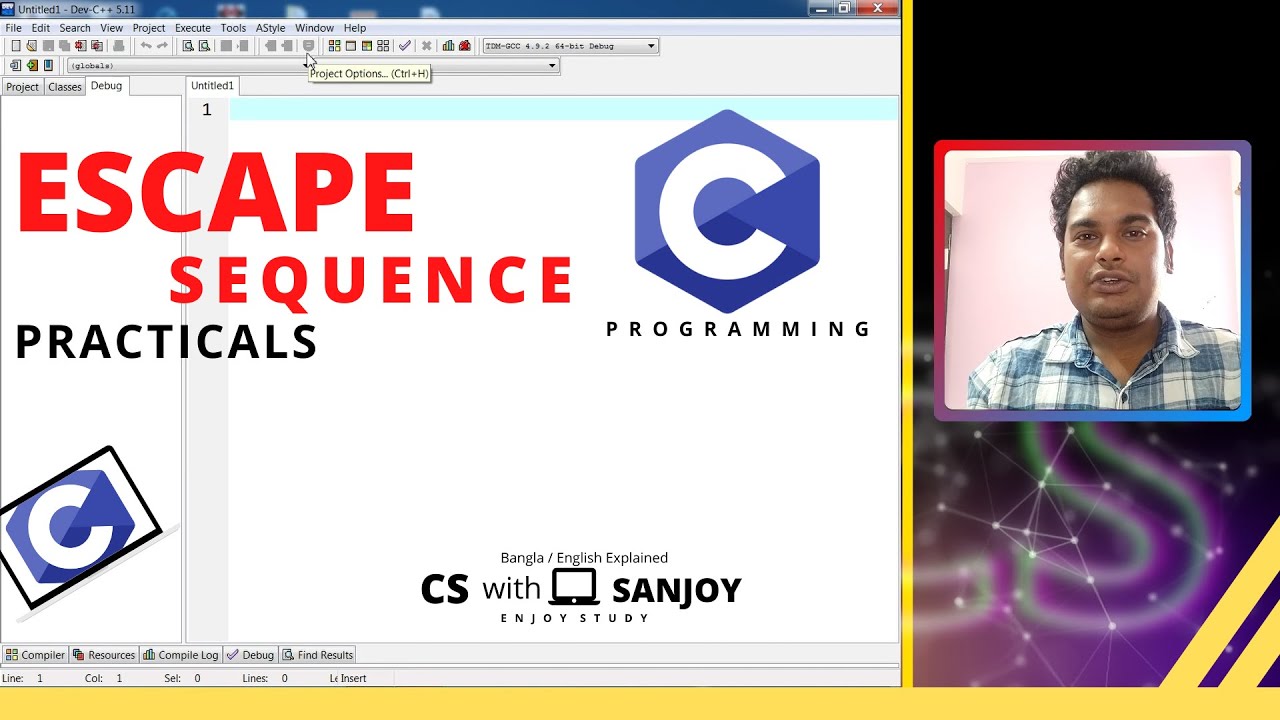Click the Debug checkmark toolbar icon
The width and height of the screenshot is (1280, 720).
point(404,46)
